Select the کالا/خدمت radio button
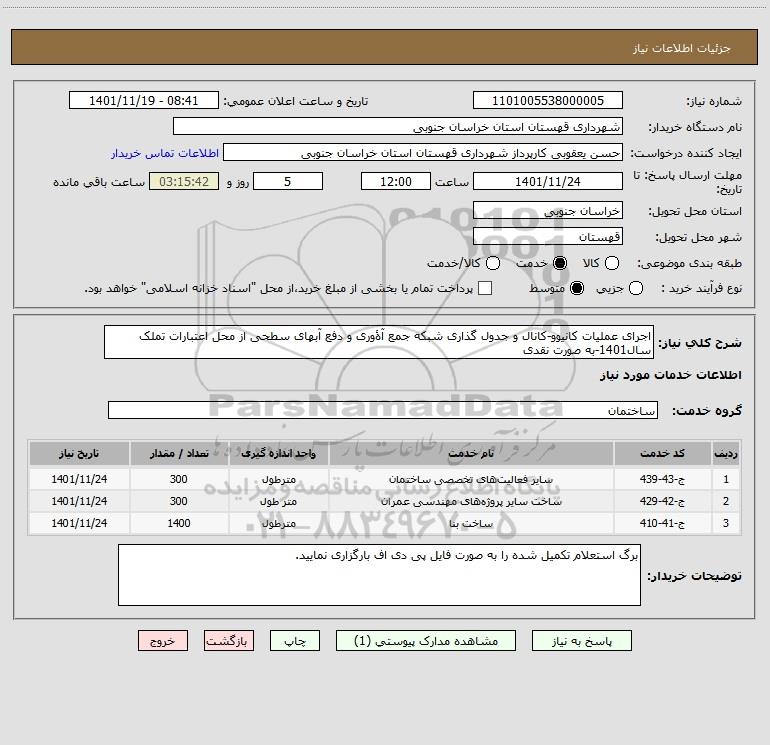 tap(493, 263)
